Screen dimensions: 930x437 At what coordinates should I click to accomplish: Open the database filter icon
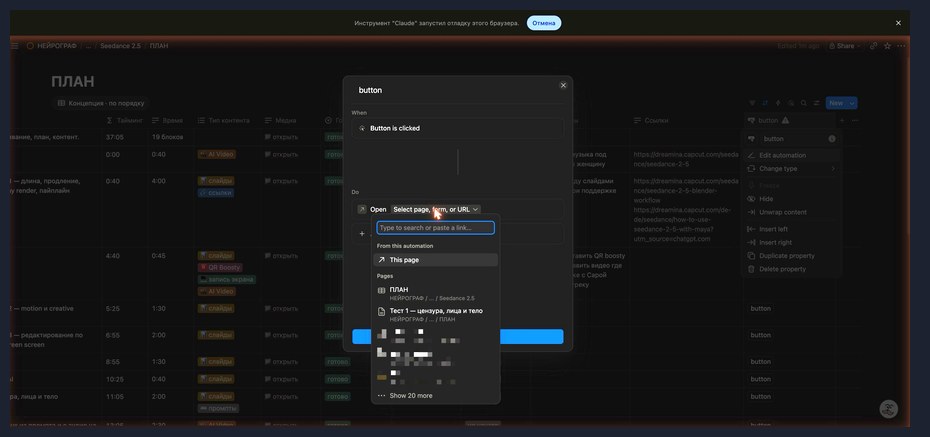[752, 103]
